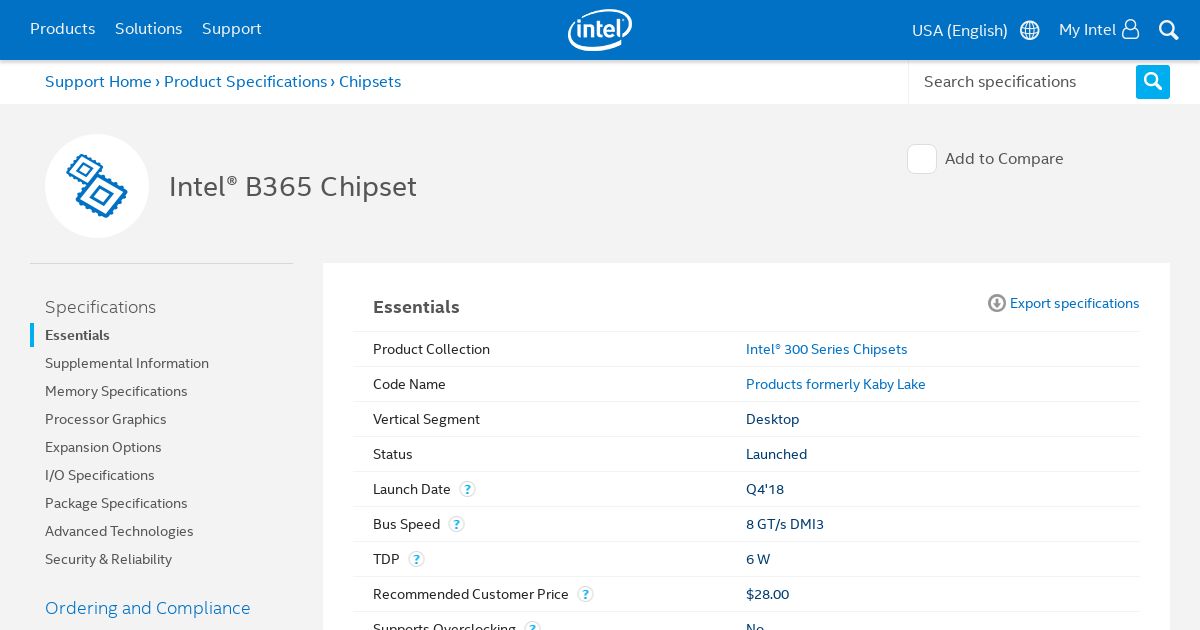Viewport: 1200px width, 630px height.
Task: Open the Solutions menu
Action: 148,29
